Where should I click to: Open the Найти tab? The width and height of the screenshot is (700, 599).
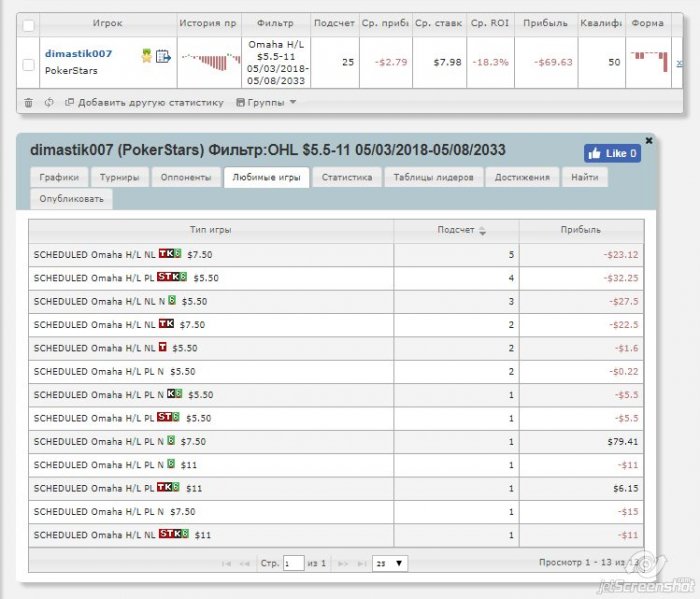click(585, 177)
